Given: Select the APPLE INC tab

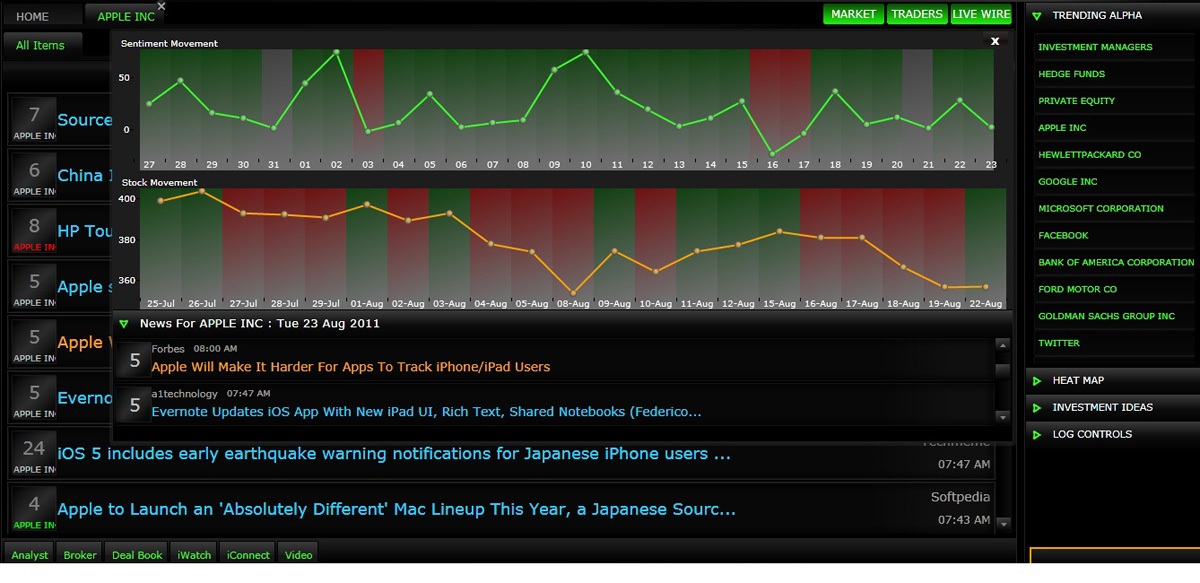Looking at the screenshot, I should (x=126, y=16).
